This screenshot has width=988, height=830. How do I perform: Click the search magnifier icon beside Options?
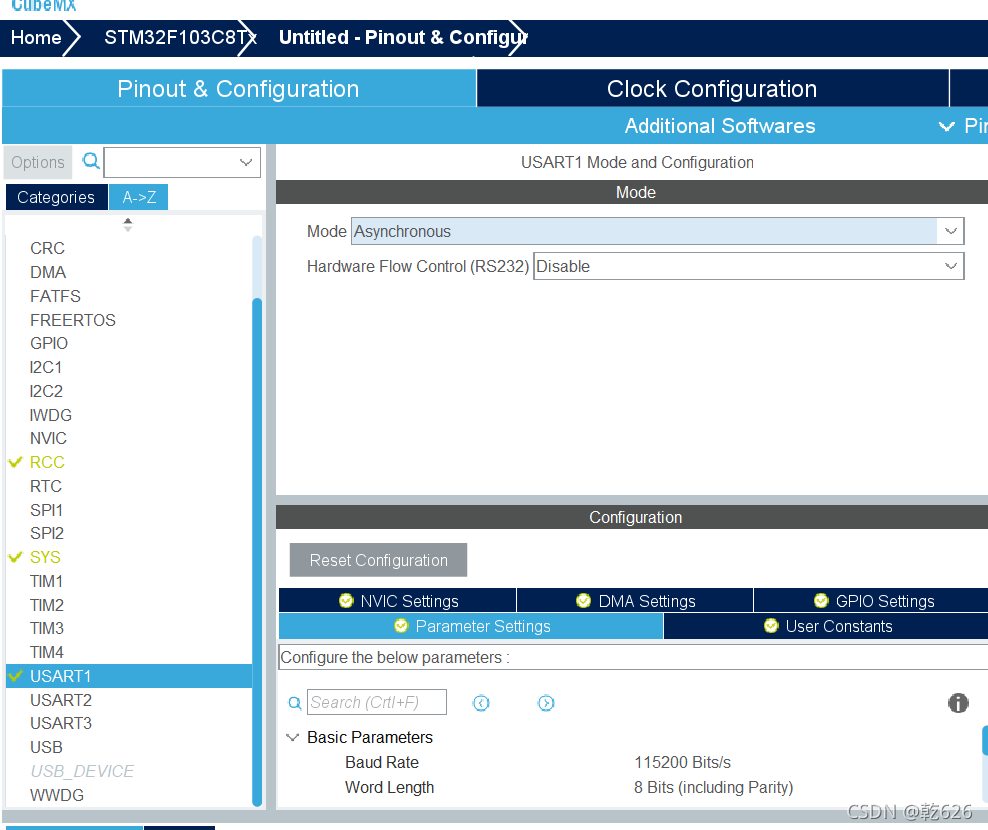pos(91,161)
